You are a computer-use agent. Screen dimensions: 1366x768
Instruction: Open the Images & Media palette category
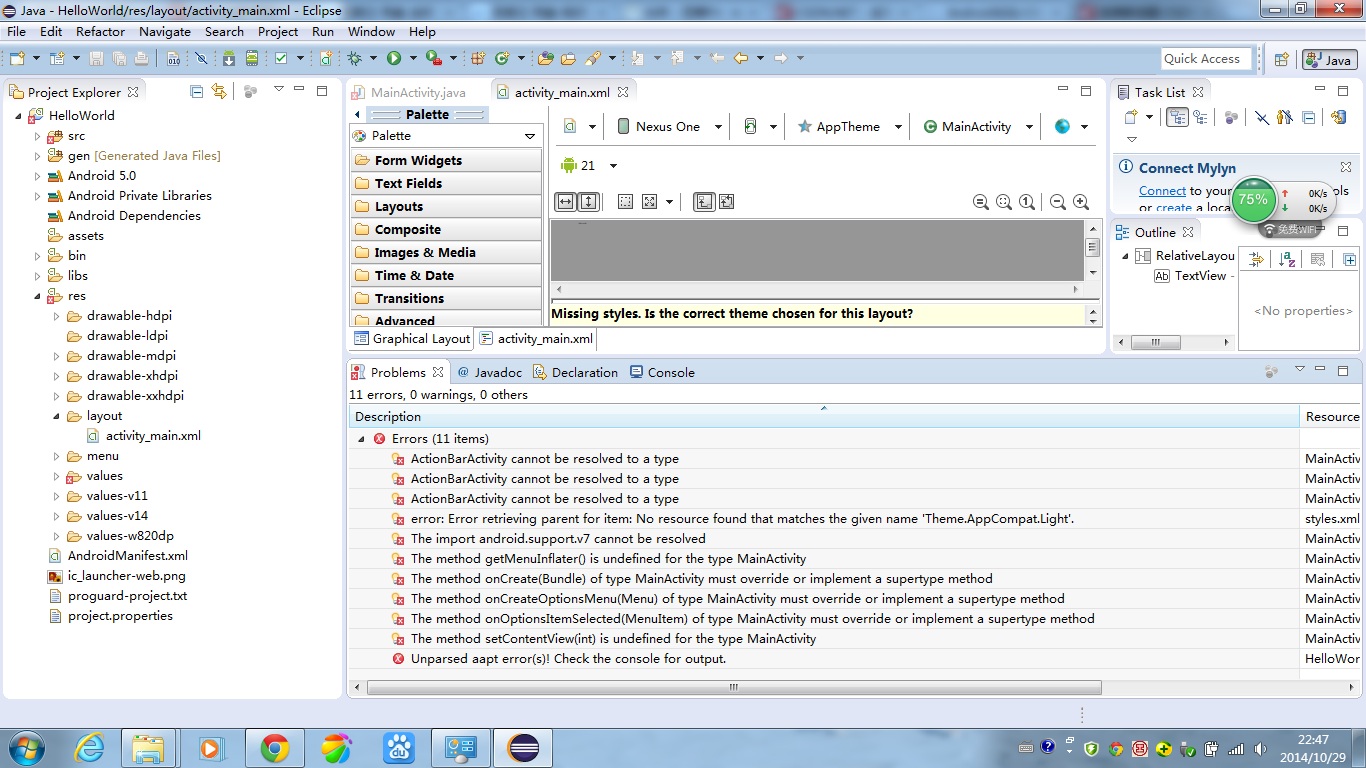click(x=446, y=252)
